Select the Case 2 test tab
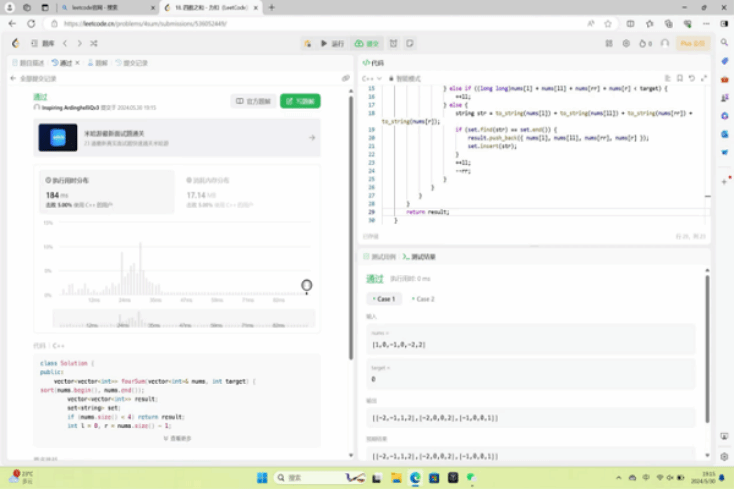The width and height of the screenshot is (734, 489). pyautogui.click(x=422, y=299)
